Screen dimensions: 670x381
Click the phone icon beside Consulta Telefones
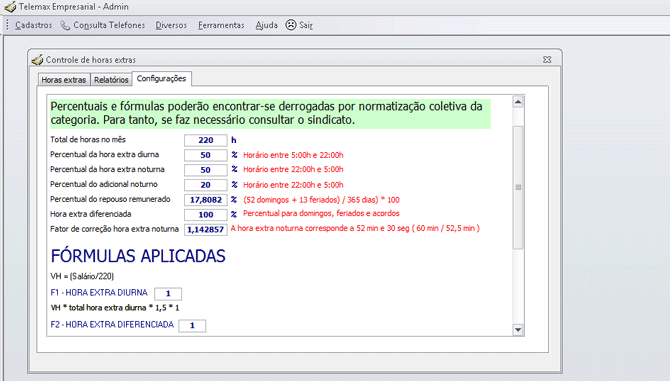[x=65, y=26]
